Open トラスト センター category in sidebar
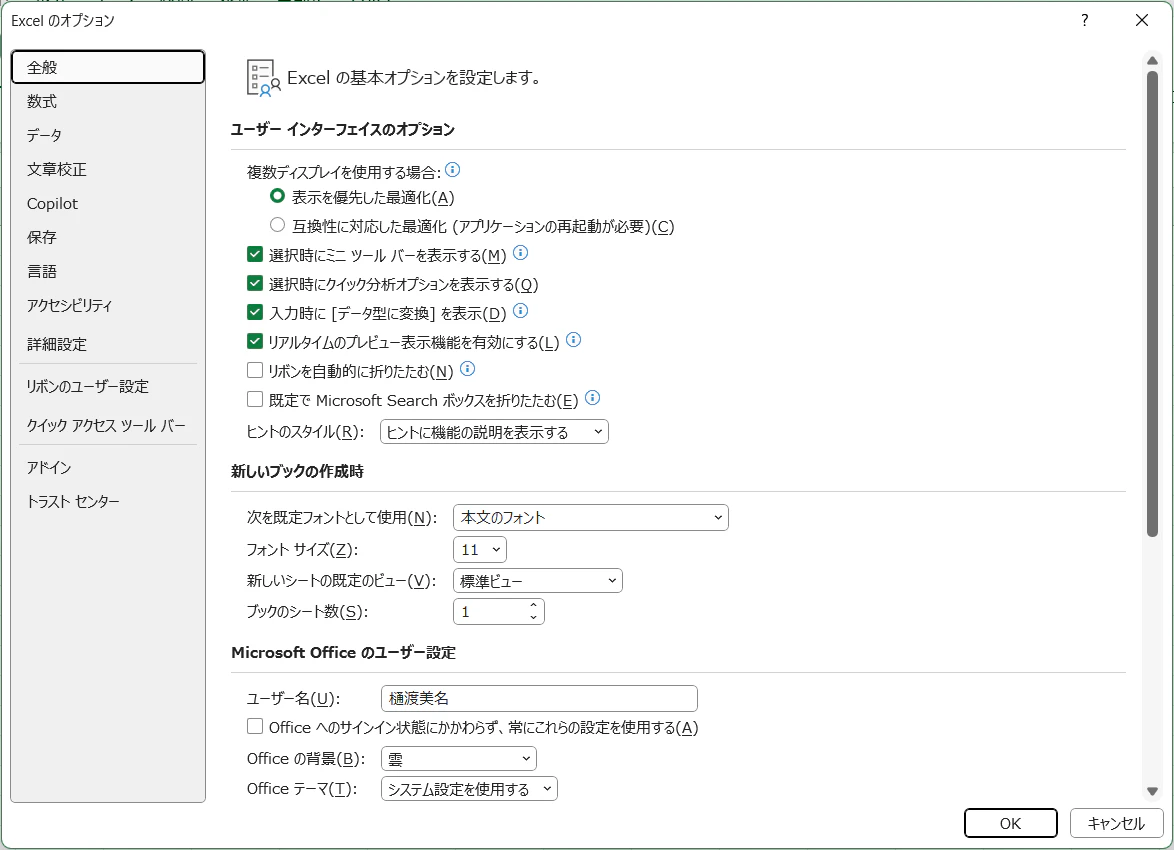 [108, 501]
